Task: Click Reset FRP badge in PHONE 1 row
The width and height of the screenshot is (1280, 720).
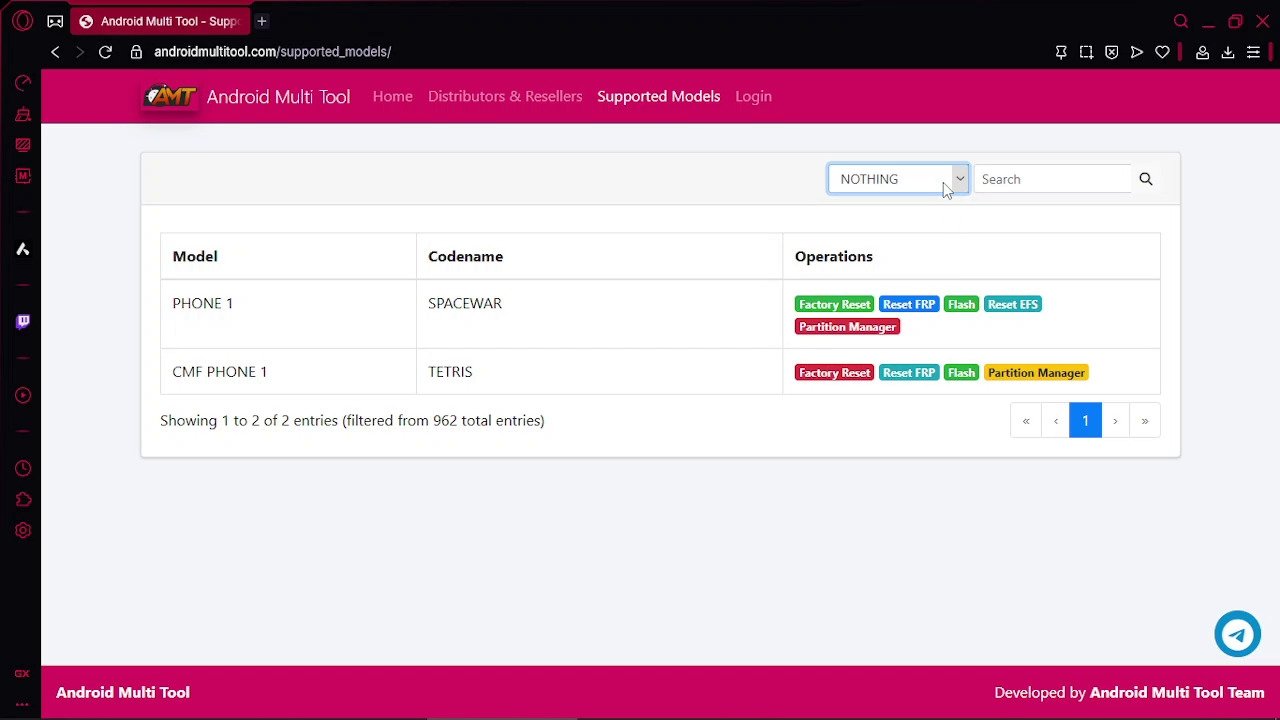Action: pyautogui.click(x=909, y=304)
